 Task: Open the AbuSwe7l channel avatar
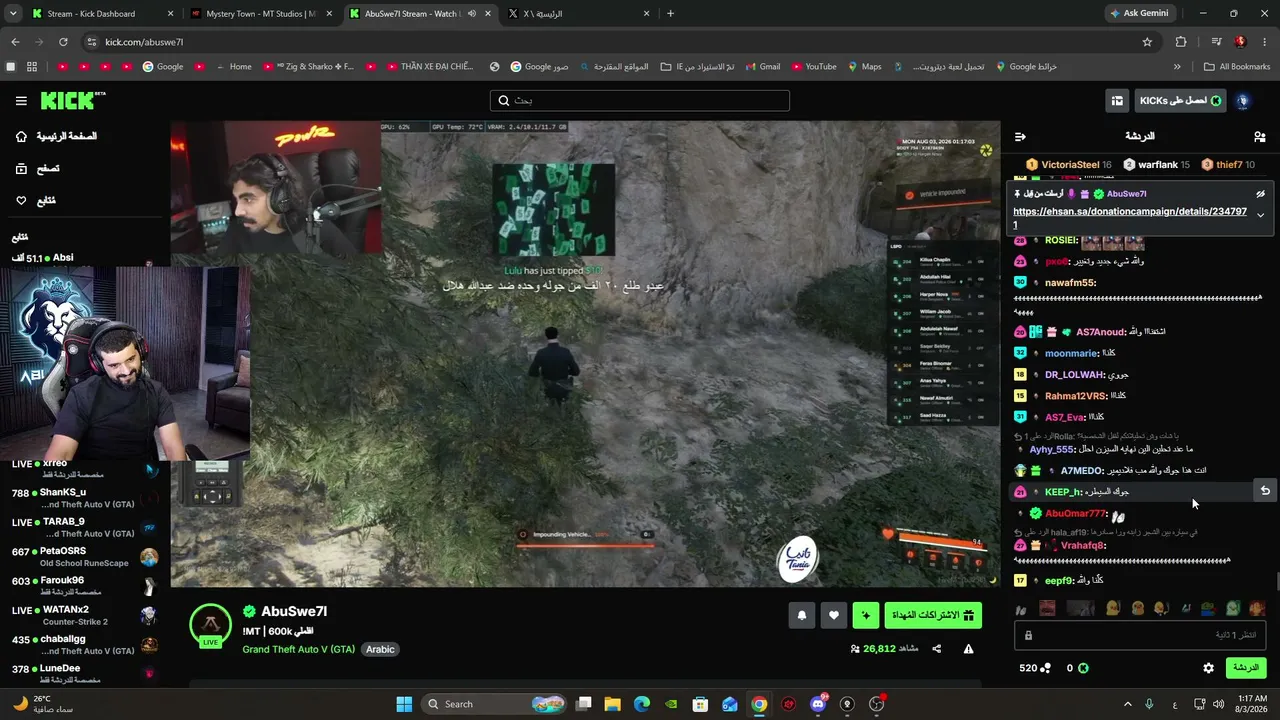210,626
